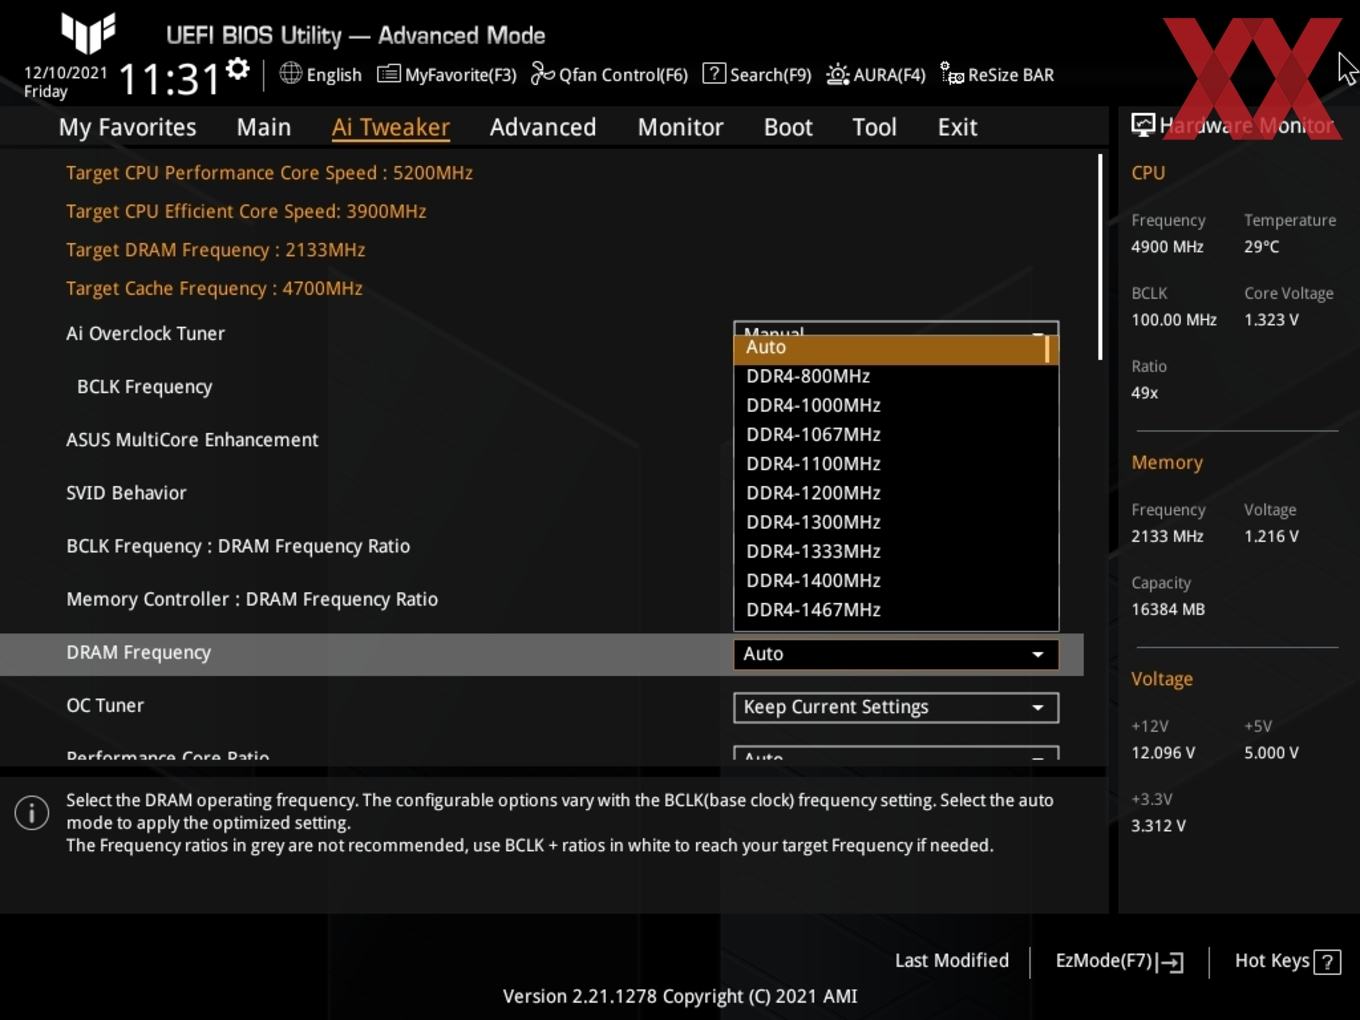
Task: Pick DDR4-1400MHz frequency
Action: pos(813,580)
